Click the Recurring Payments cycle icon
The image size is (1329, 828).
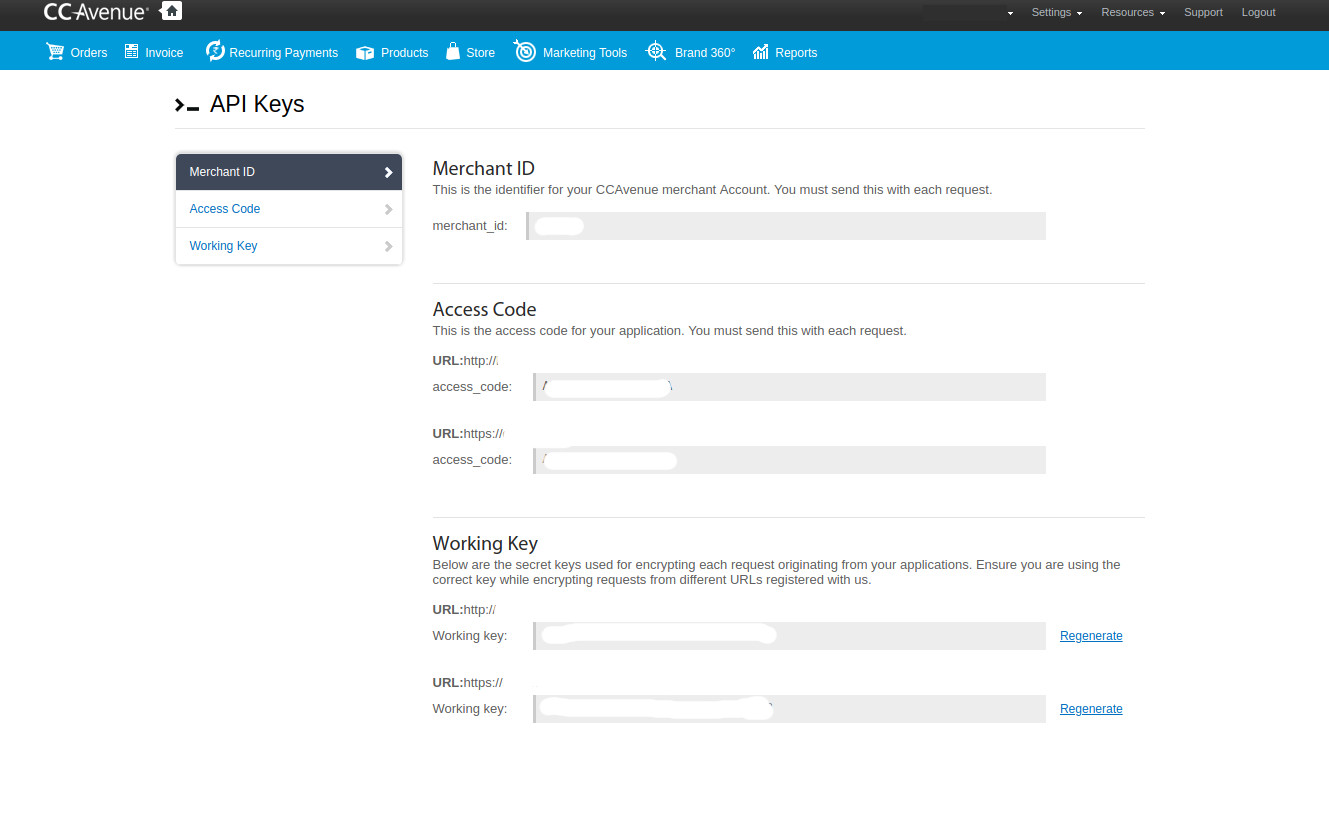(215, 51)
